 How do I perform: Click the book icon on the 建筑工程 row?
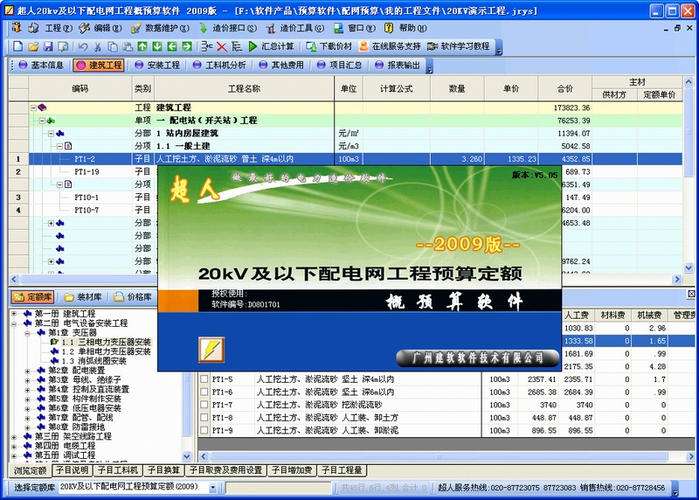tap(42, 107)
